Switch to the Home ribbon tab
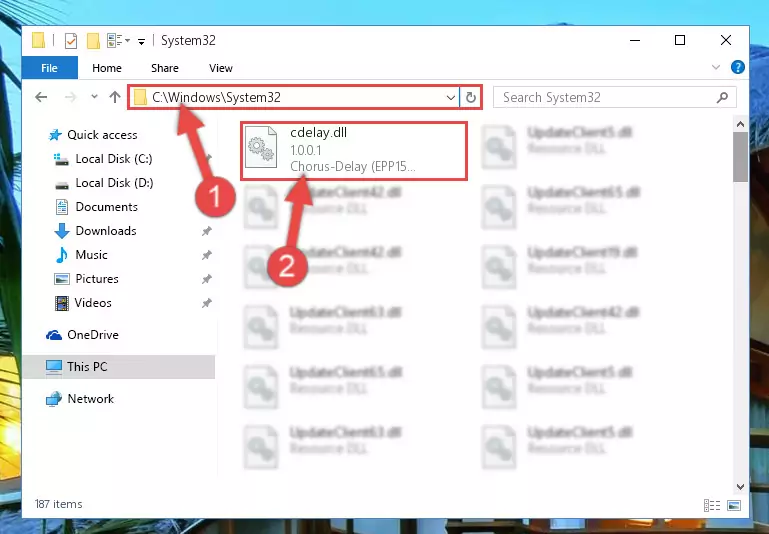Screen dimensions: 769x534 click(x=107, y=68)
